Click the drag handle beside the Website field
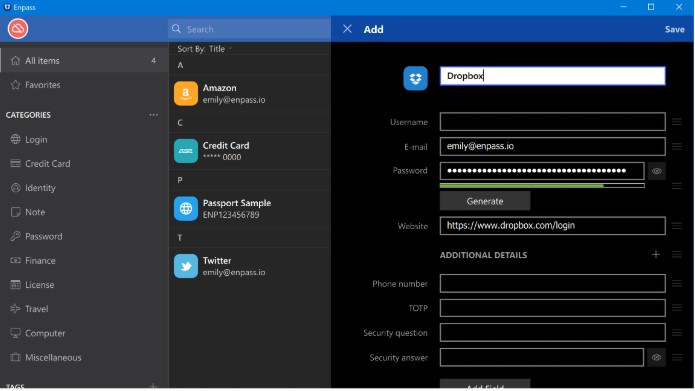 click(676, 226)
